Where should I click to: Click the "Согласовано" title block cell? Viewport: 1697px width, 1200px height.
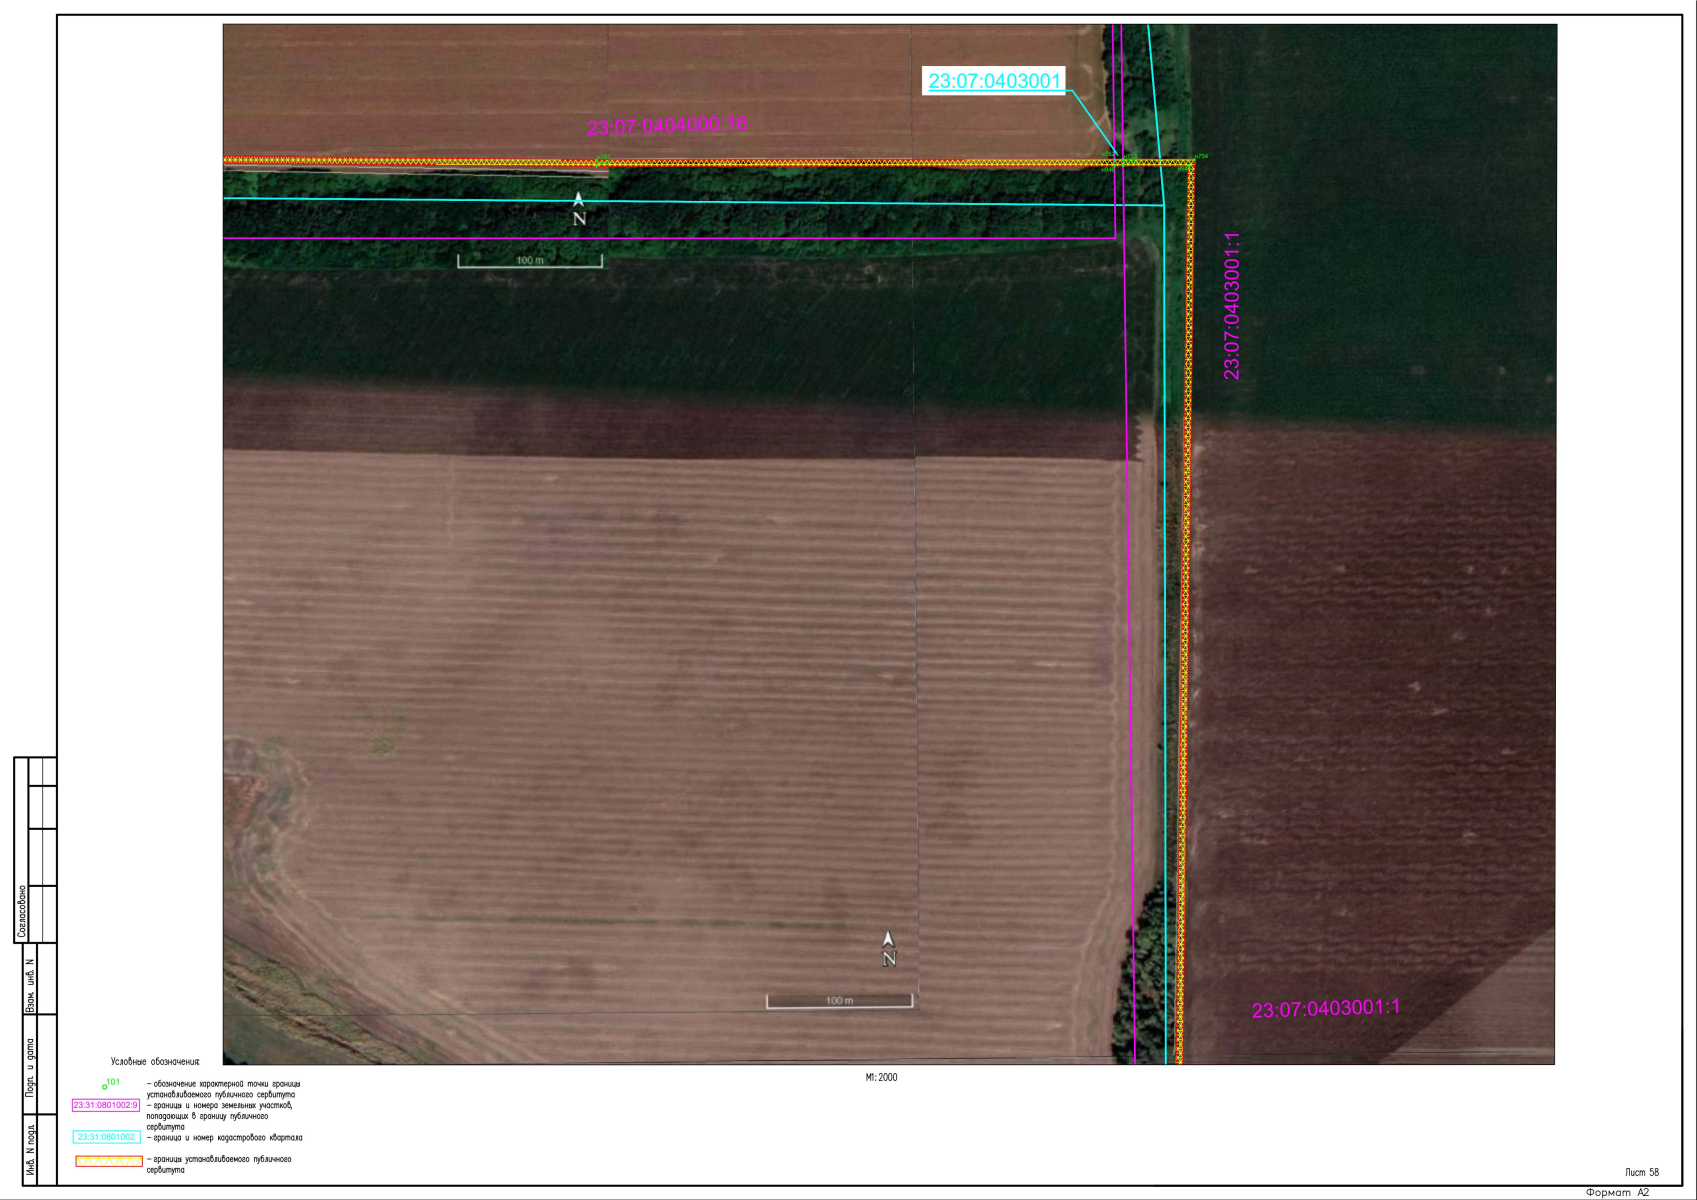(21, 912)
